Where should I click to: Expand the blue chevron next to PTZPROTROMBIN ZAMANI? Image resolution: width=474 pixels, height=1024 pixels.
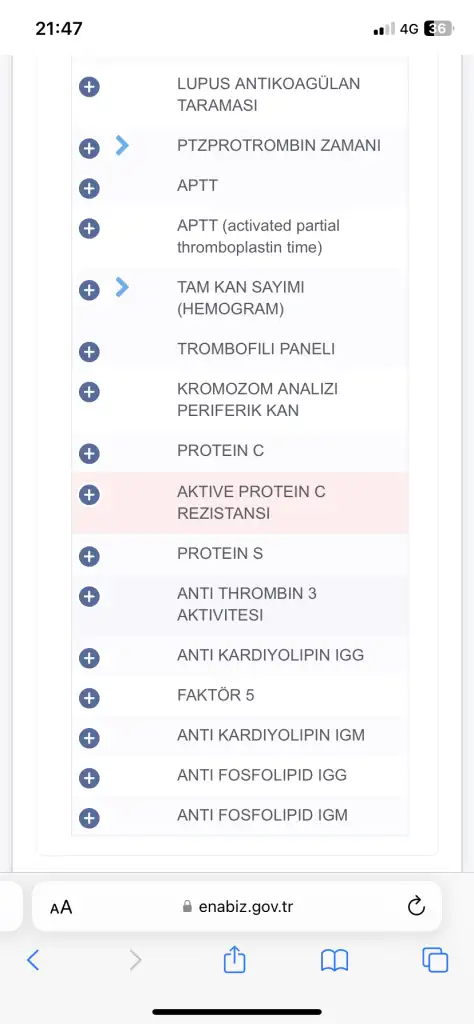coord(122,145)
